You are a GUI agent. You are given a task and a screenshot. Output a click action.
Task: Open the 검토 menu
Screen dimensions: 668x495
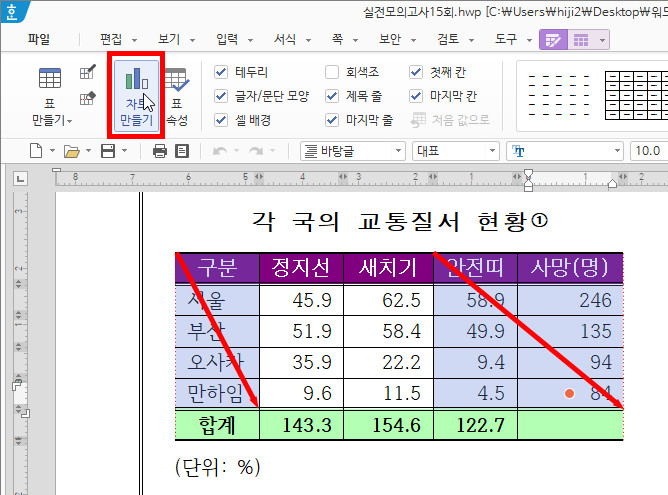[x=448, y=39]
